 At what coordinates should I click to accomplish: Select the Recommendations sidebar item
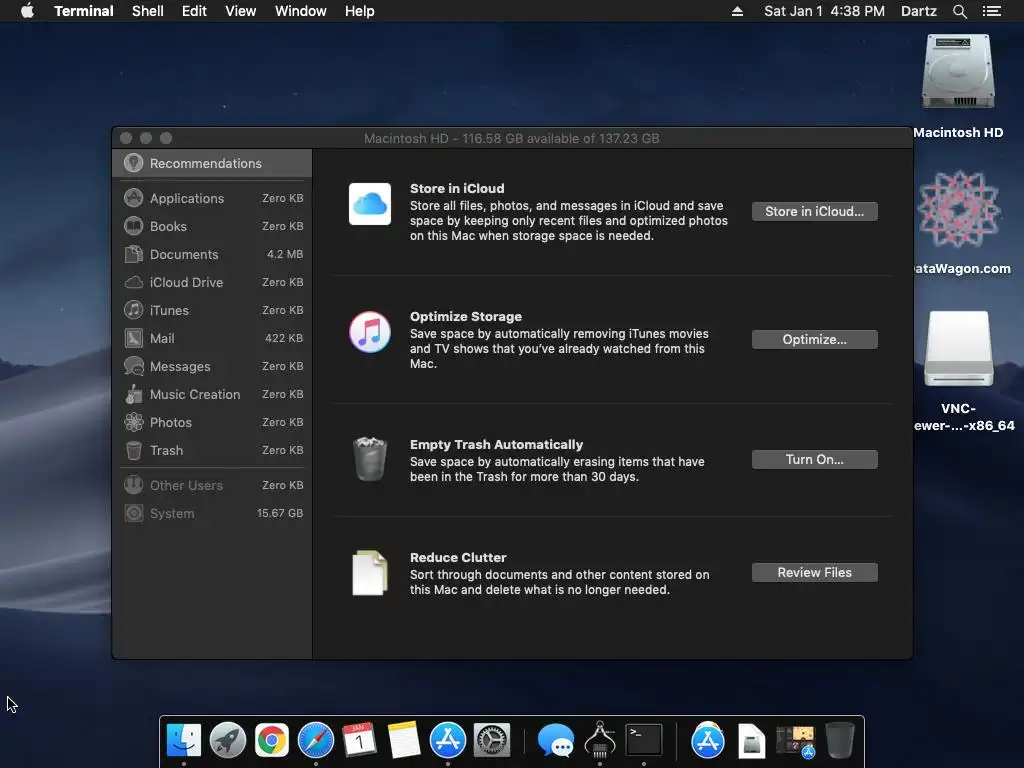[x=212, y=163]
